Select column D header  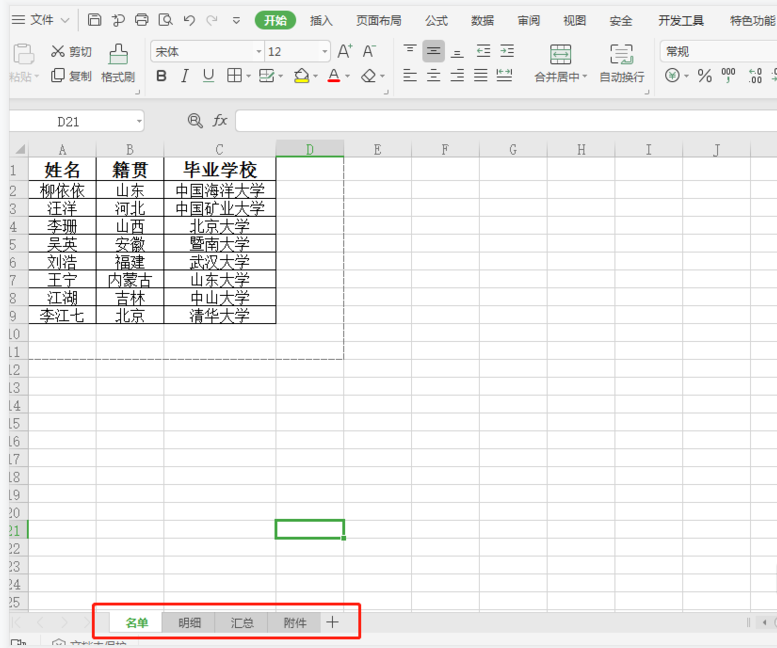click(x=310, y=149)
